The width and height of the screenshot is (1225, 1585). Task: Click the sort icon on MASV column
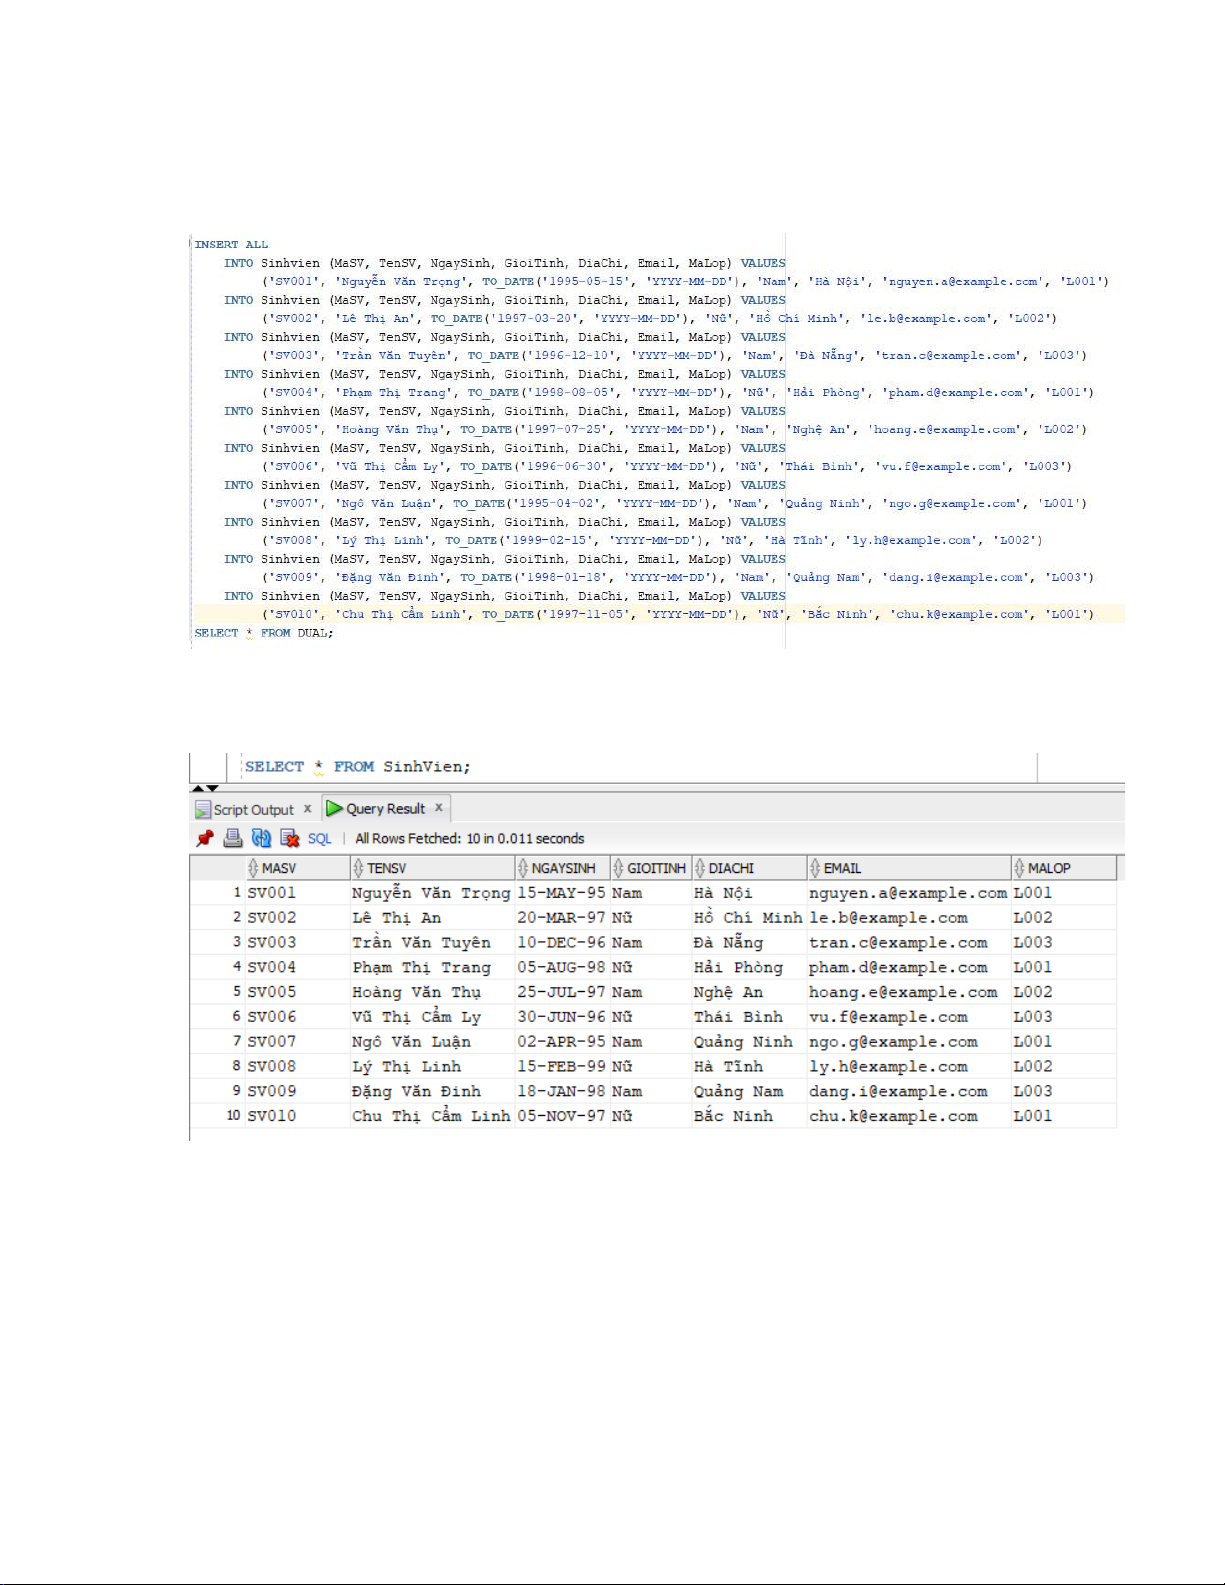tap(254, 868)
